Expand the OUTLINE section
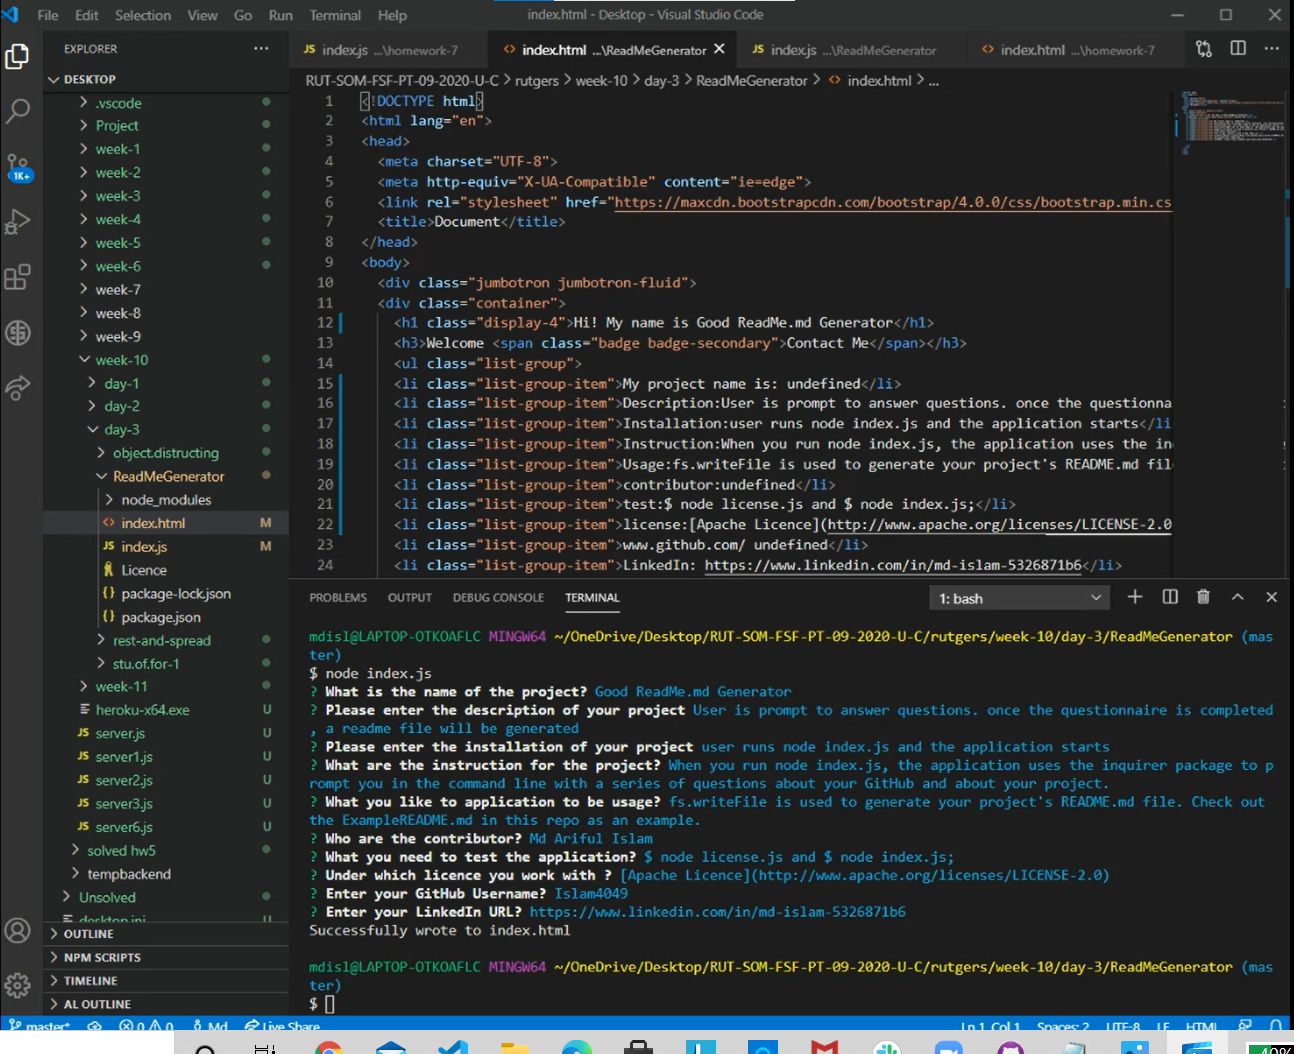Viewport: 1294px width, 1054px height. pos(88,933)
